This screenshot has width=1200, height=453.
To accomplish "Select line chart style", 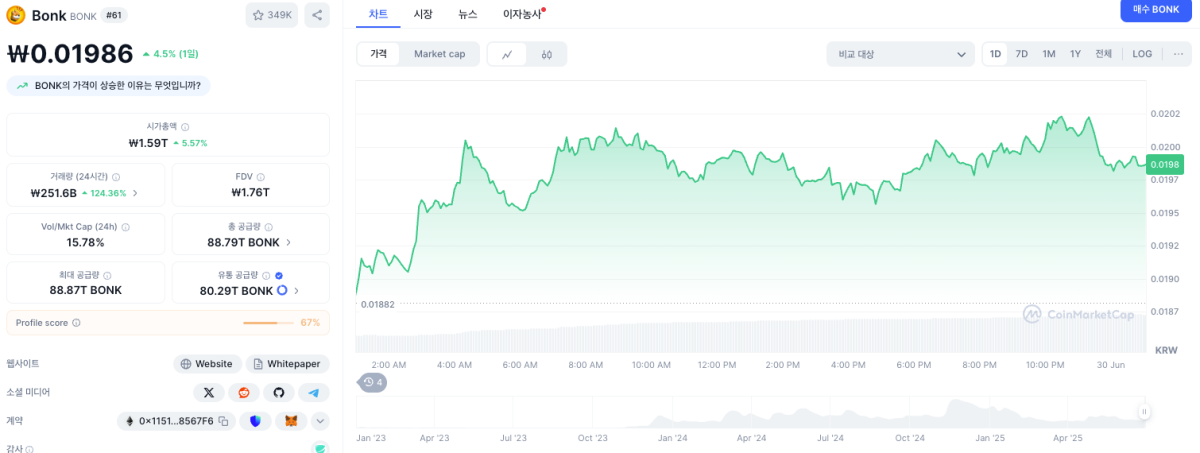I will pos(507,54).
